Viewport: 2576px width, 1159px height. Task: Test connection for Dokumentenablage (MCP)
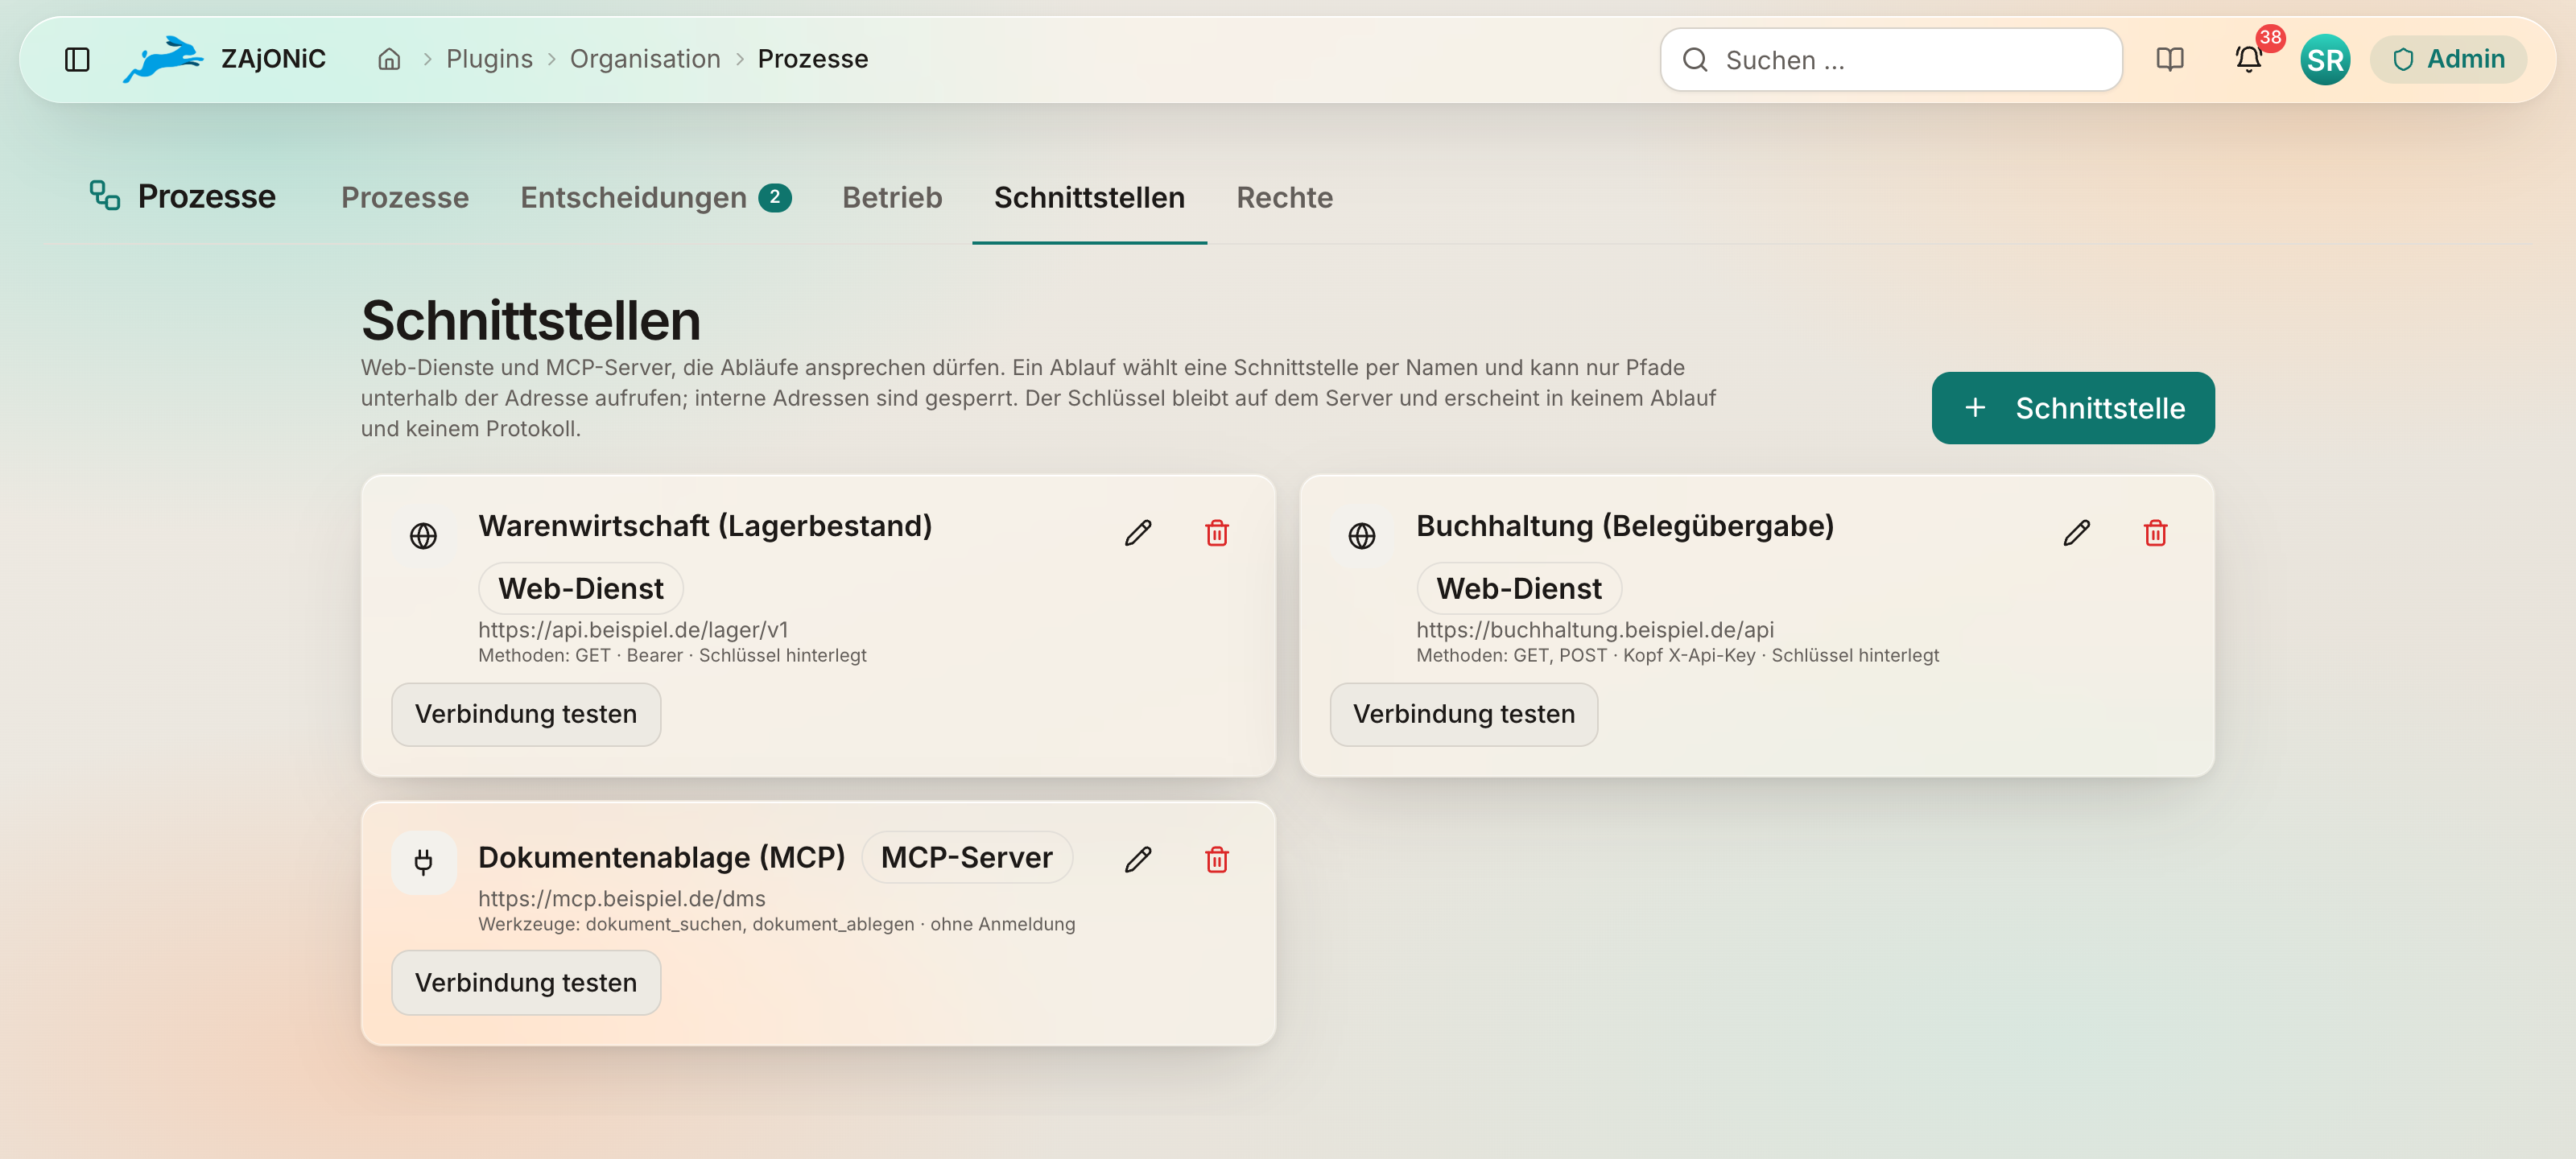click(x=526, y=983)
